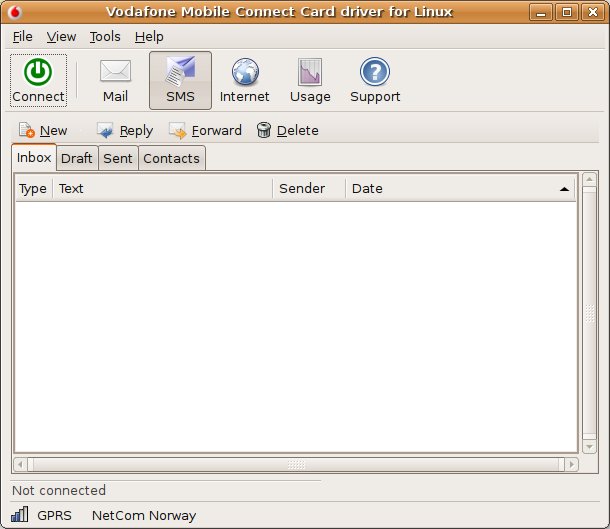Click the Forward message icon

[177, 131]
